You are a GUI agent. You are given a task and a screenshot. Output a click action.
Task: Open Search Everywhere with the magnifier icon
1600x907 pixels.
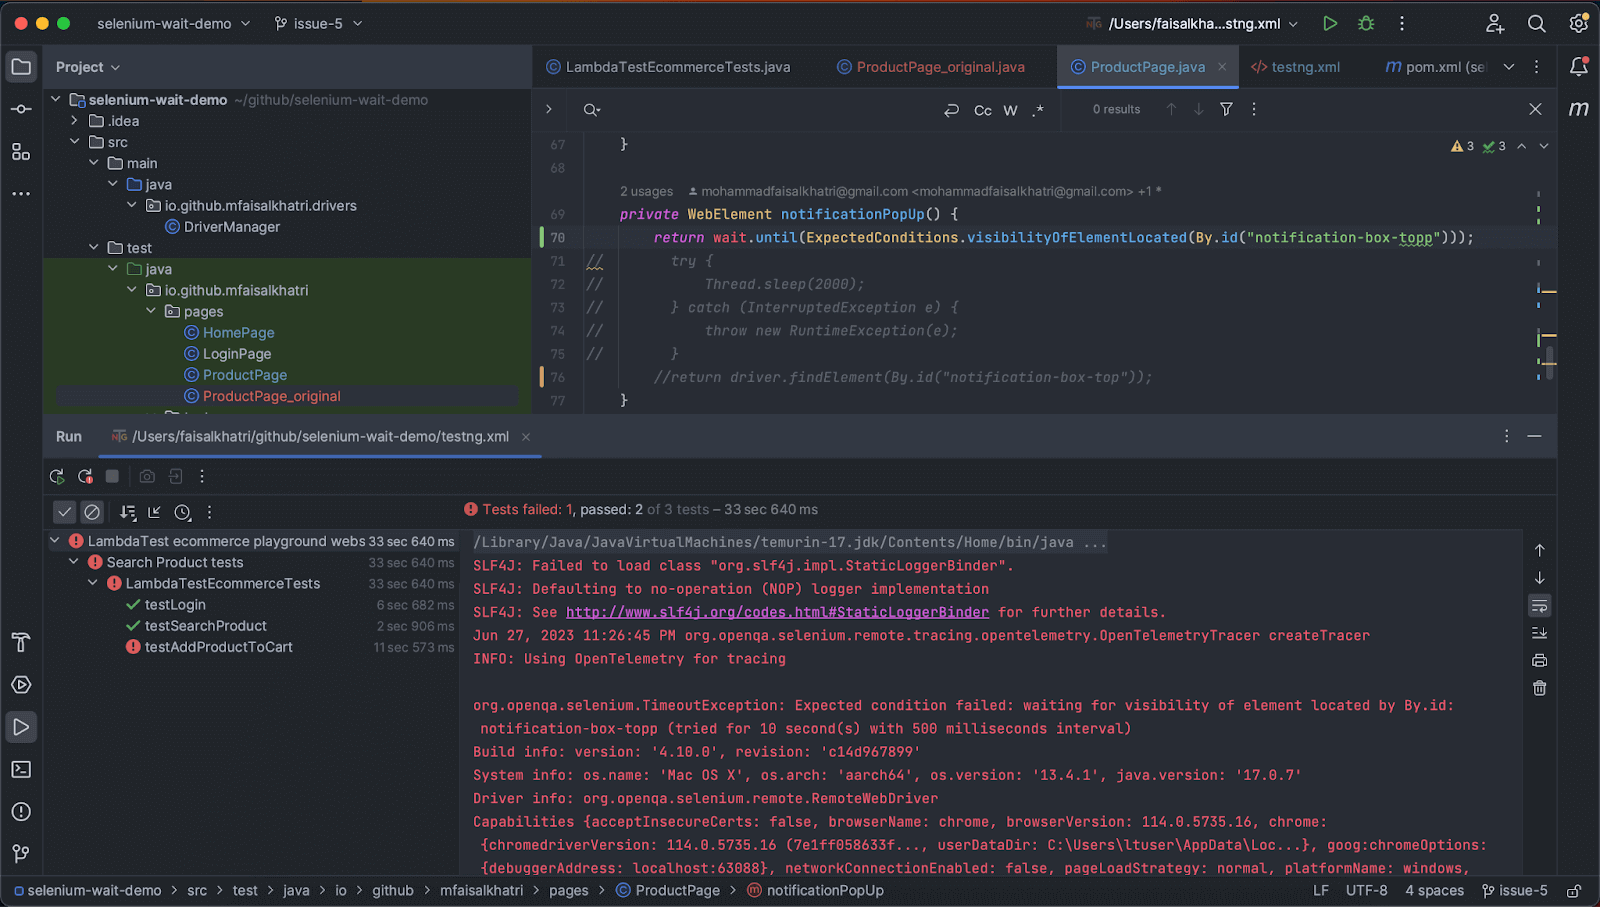(1536, 22)
